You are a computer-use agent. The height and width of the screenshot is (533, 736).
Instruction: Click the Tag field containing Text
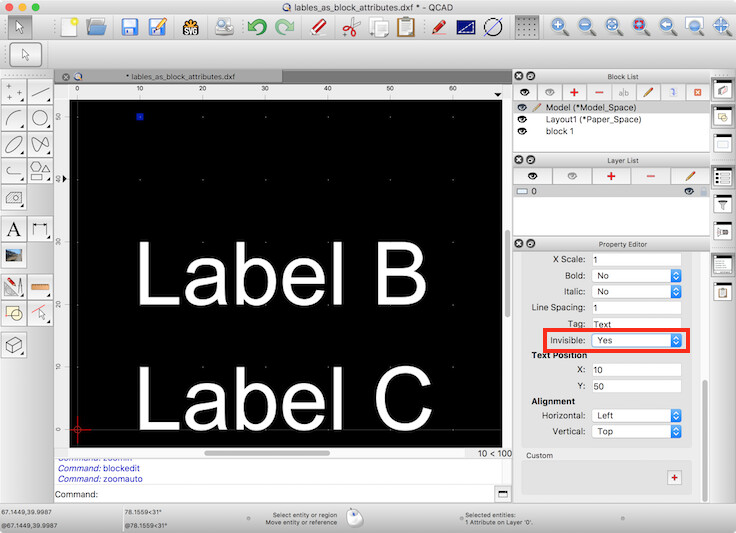click(636, 324)
